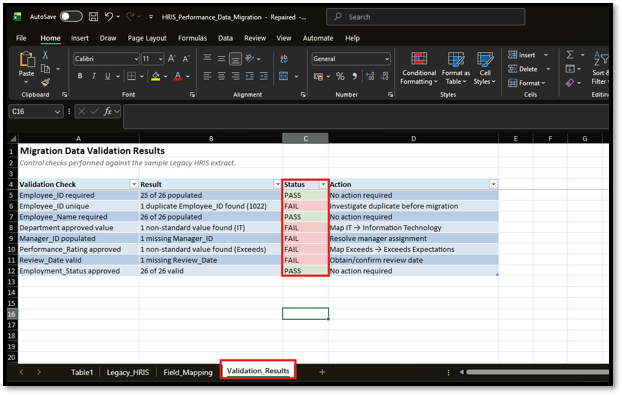Click the Merge & Center icon
Image resolution: width=622 pixels, height=395 pixels.
pos(284,76)
